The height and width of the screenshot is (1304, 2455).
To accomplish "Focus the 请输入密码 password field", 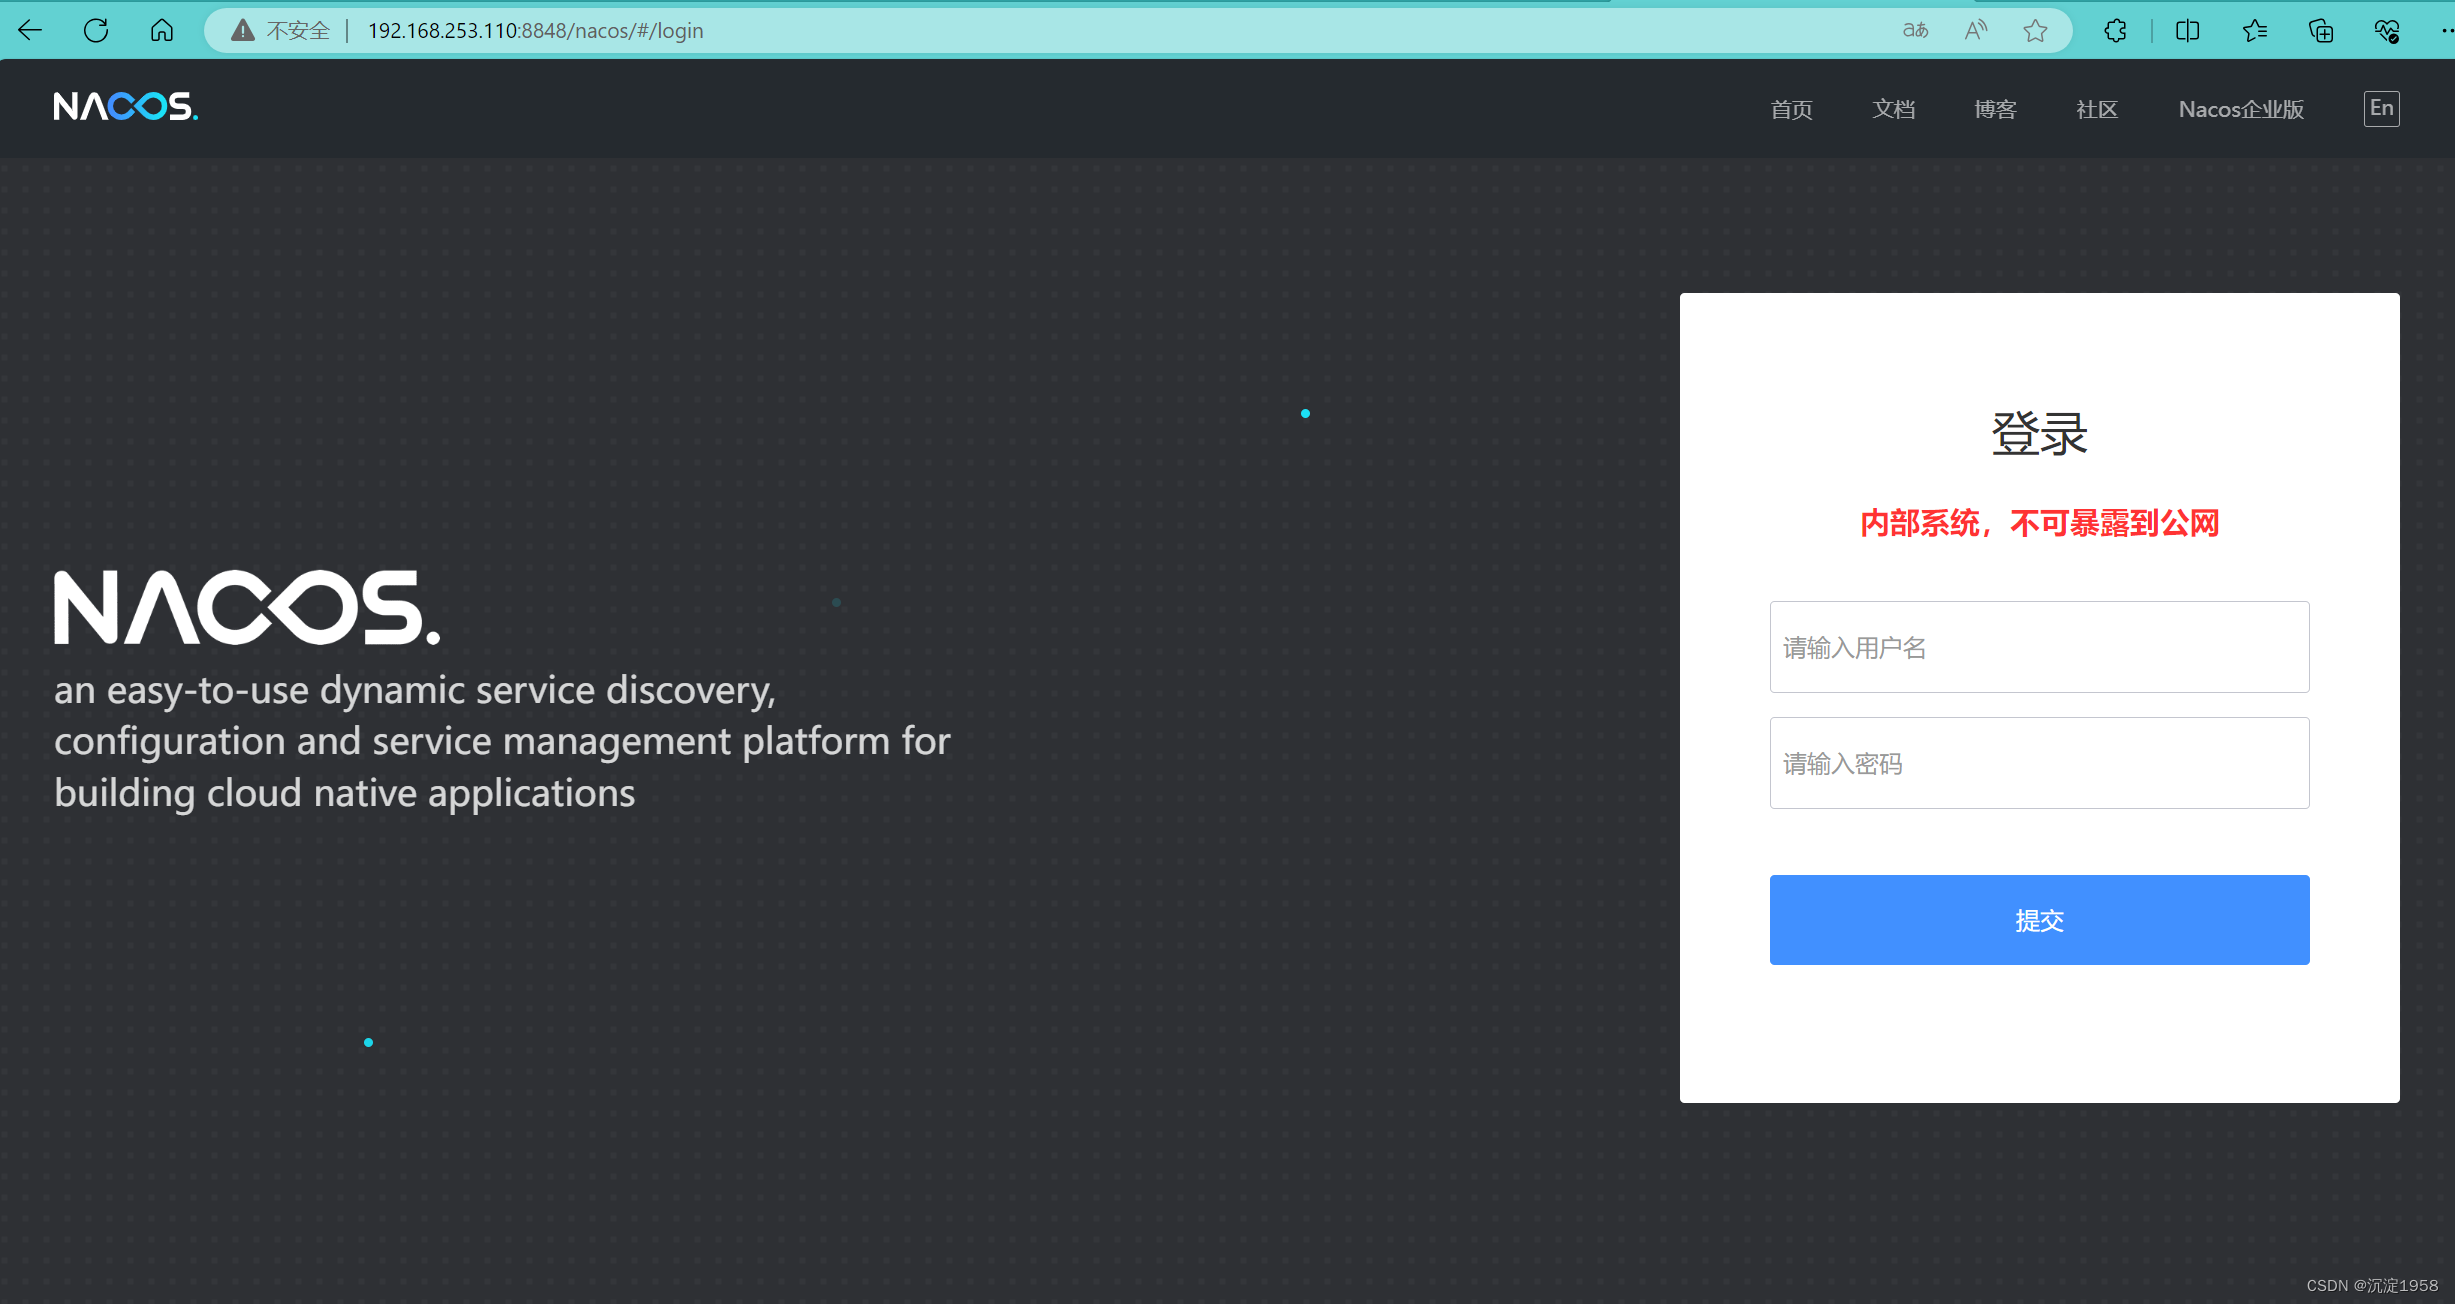I will [2039, 763].
